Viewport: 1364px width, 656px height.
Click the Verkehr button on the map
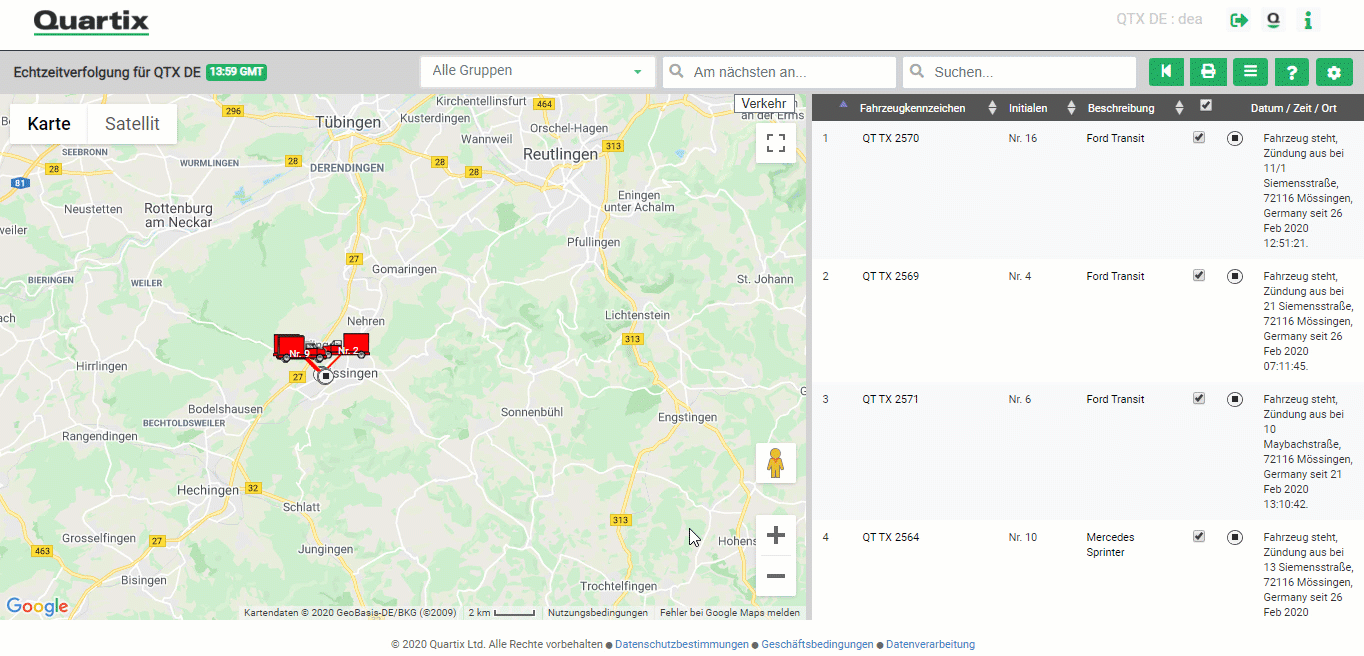point(765,103)
